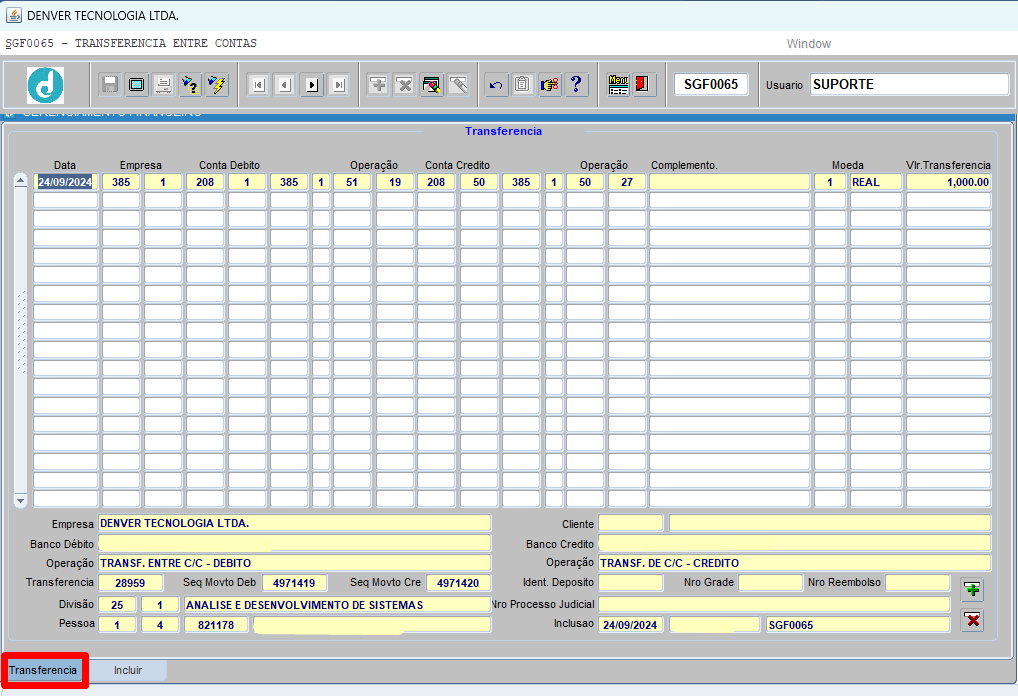This screenshot has height=696, width=1018.
Task: Click the Nro Reembolso field
Action: [917, 583]
